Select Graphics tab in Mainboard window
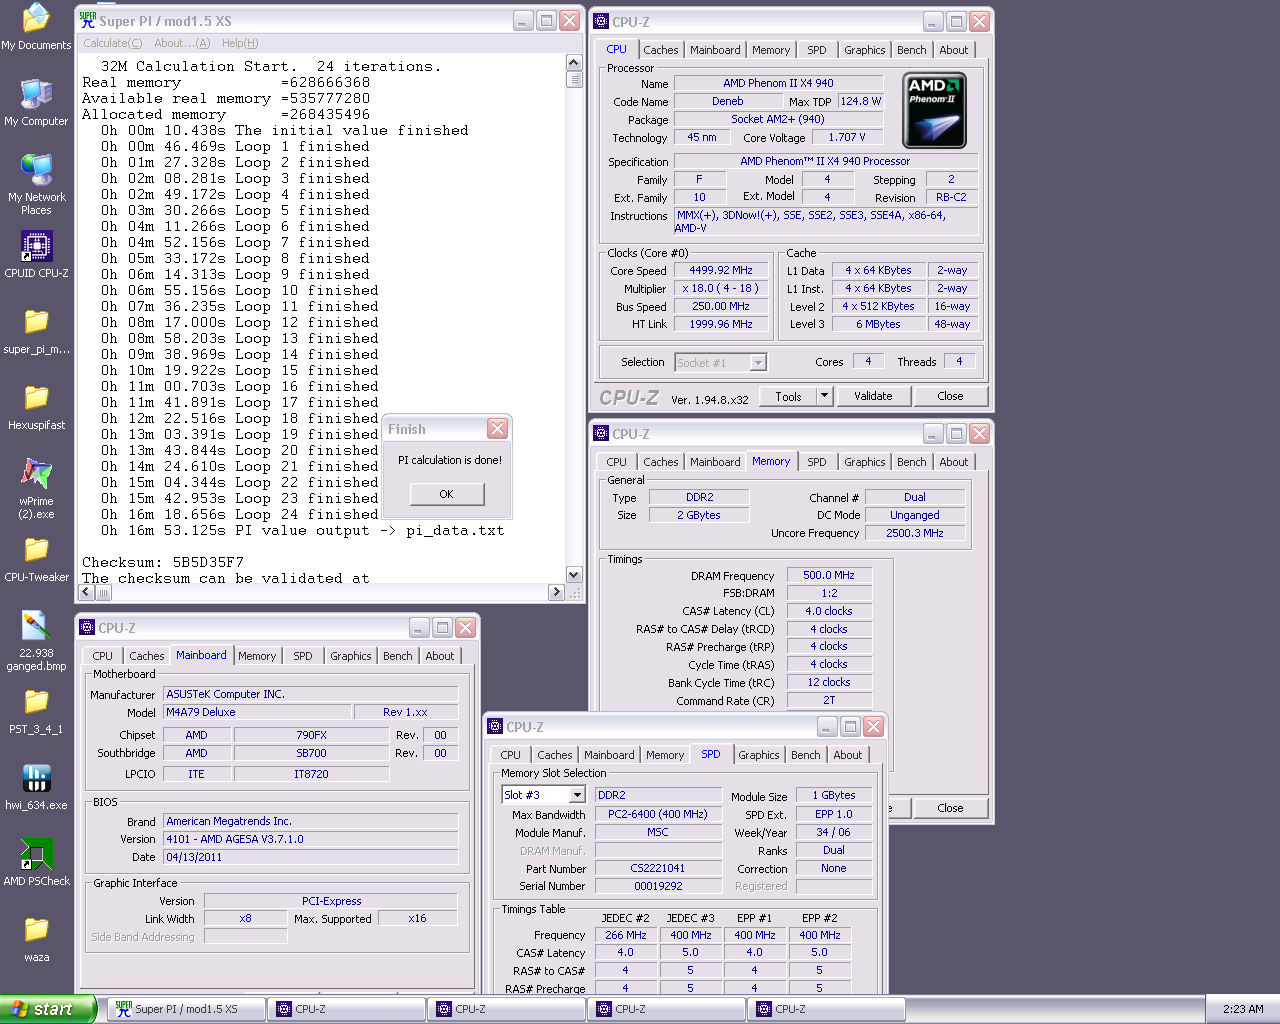 (x=350, y=656)
